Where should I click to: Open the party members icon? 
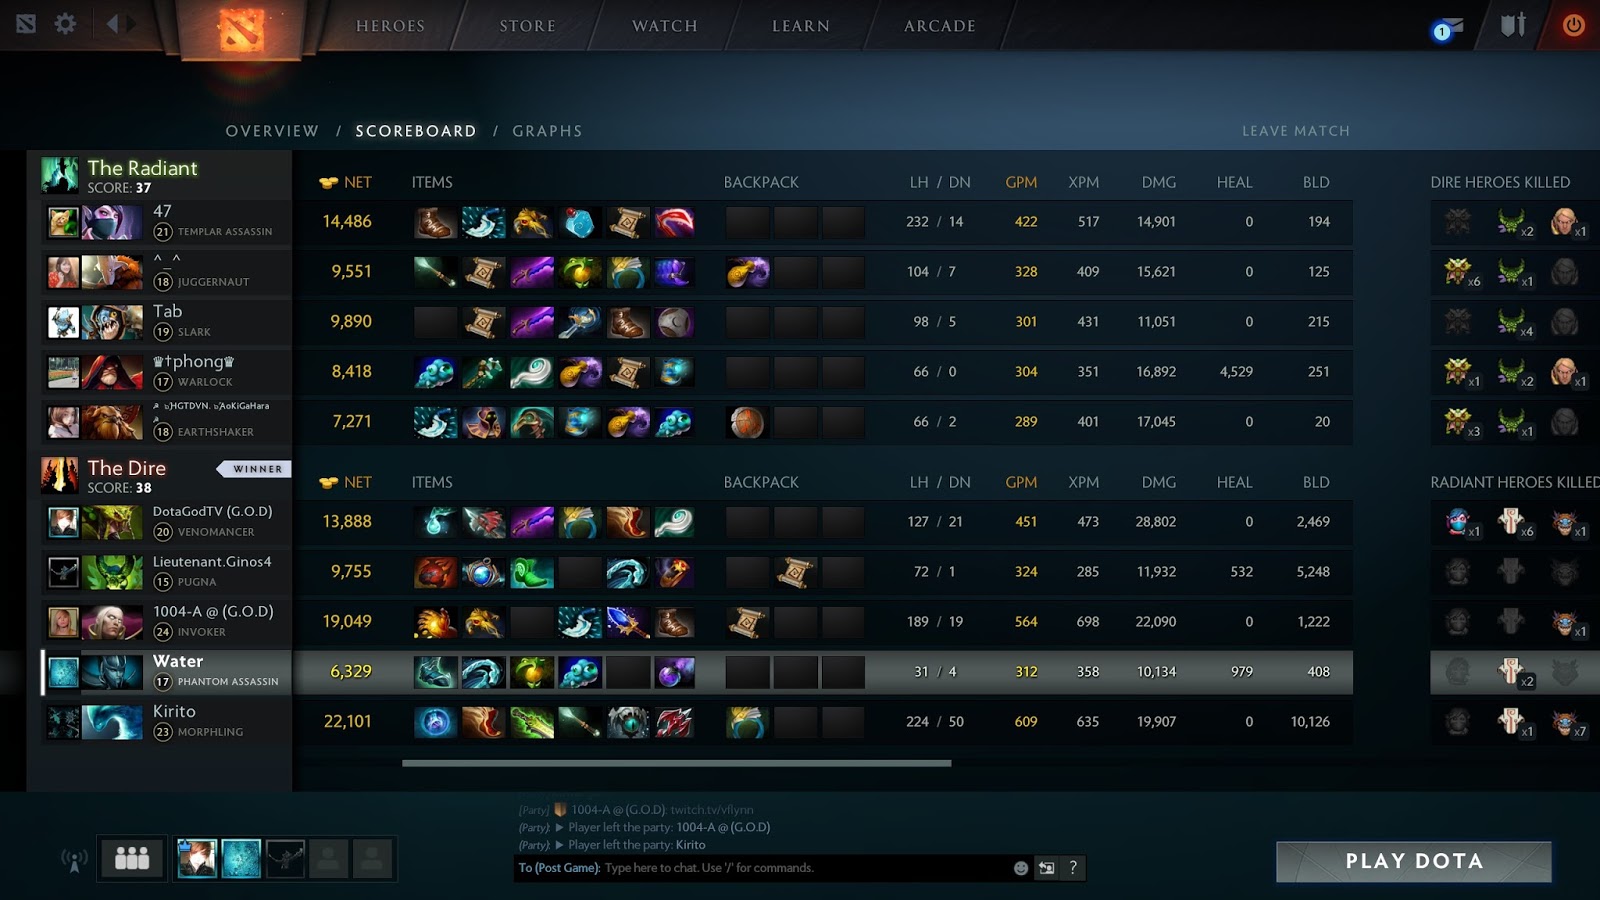point(132,858)
